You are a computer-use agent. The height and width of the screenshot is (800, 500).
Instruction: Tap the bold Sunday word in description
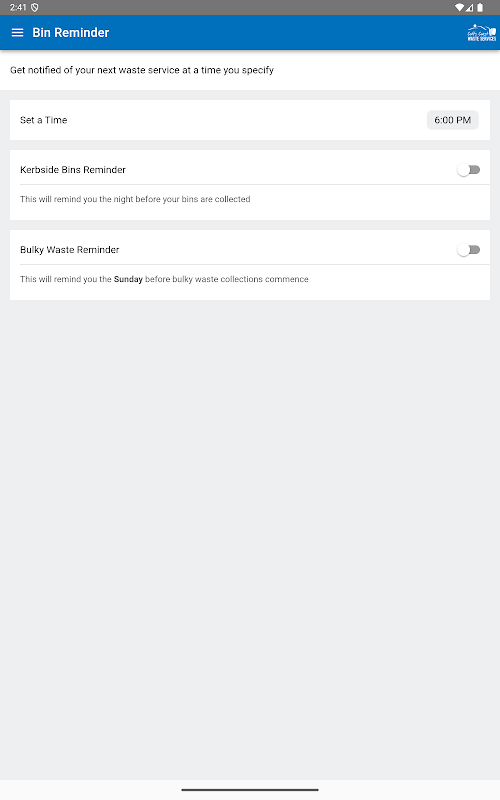(x=128, y=280)
